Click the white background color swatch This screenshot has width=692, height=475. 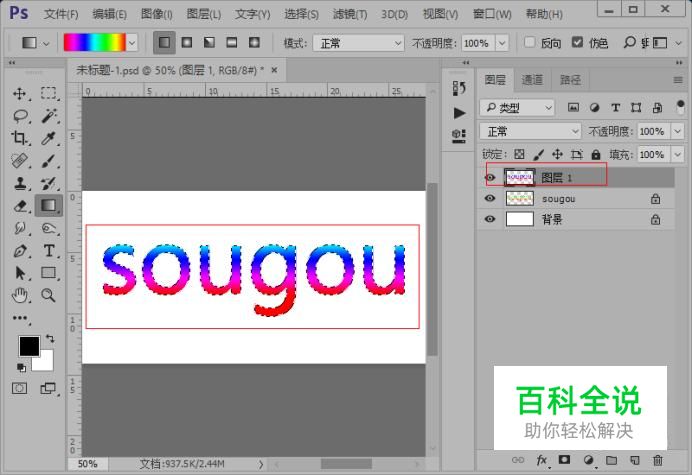pos(45,363)
